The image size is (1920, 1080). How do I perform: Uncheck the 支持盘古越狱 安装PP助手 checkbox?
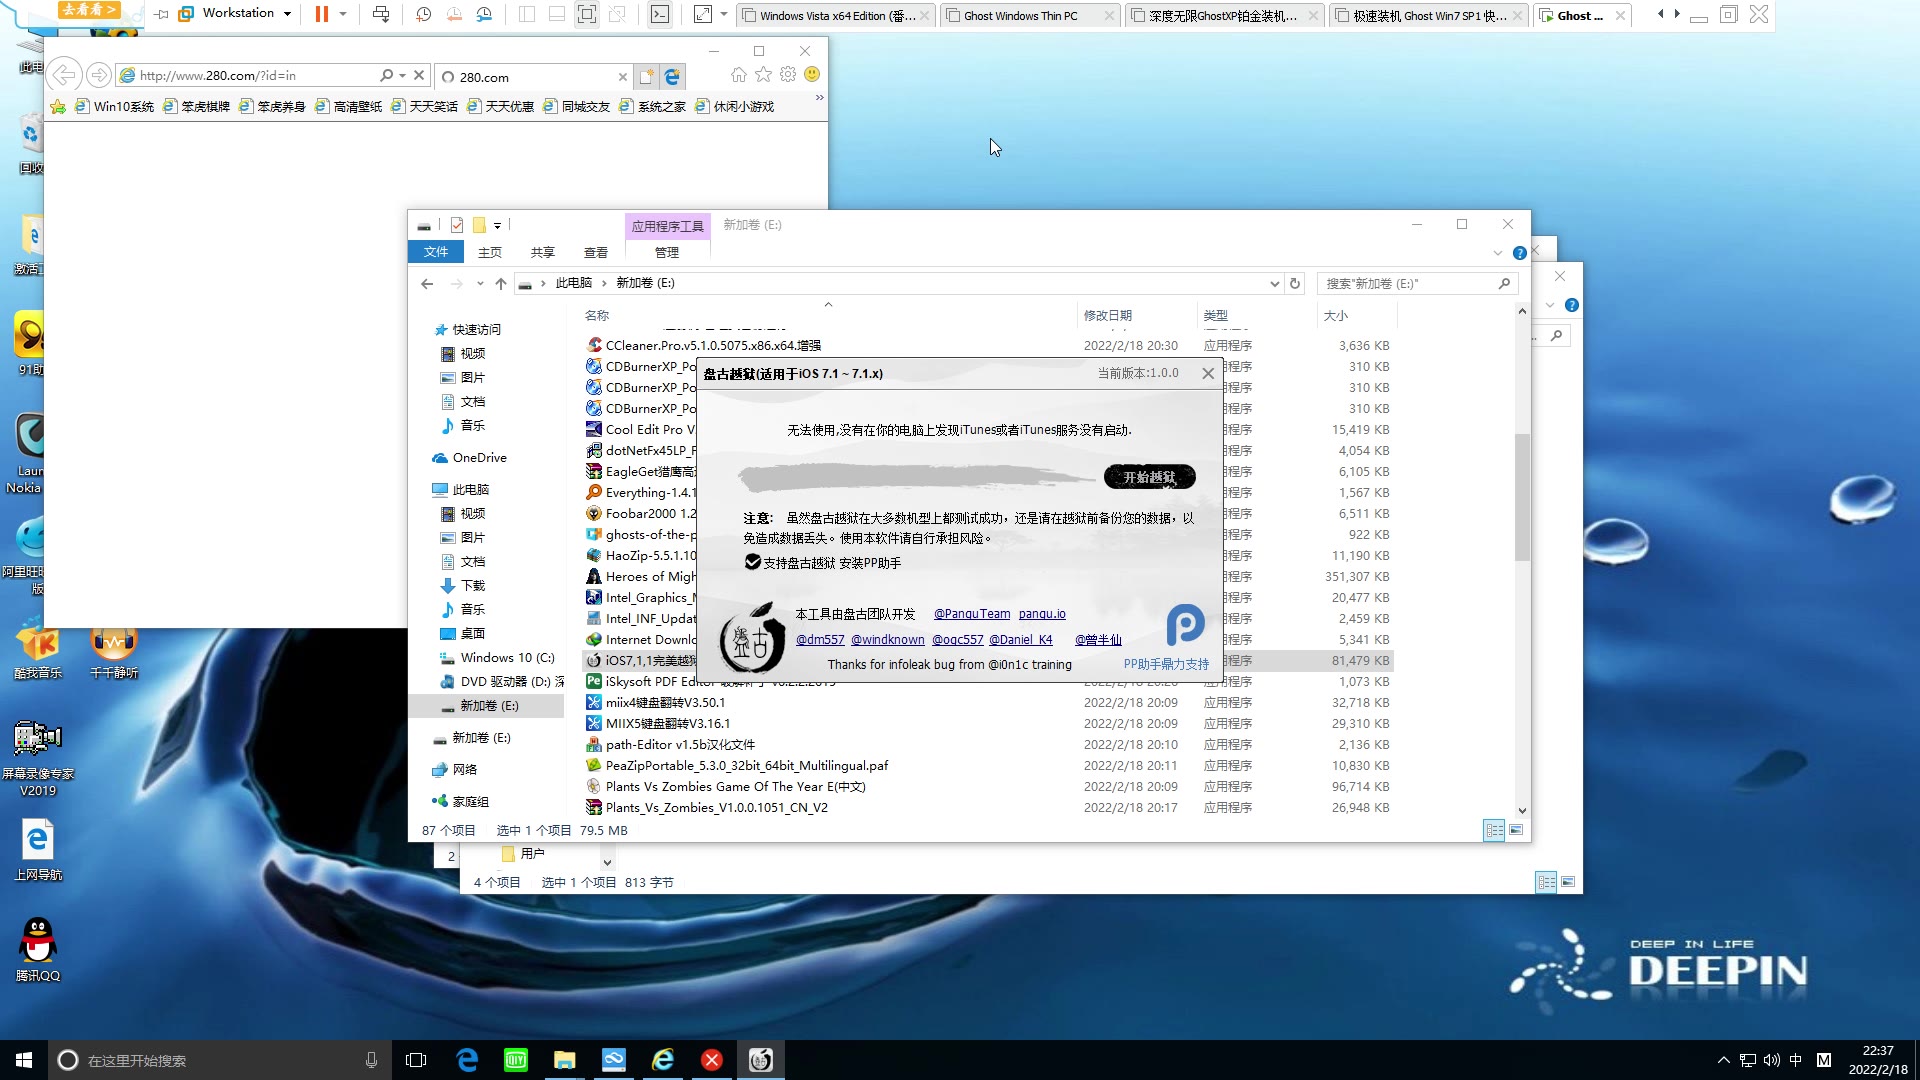point(753,562)
